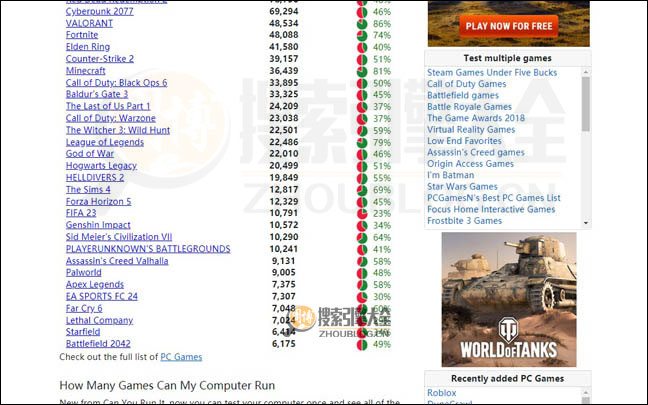Open the VALORANT game link
The image size is (648, 405).
(89, 24)
